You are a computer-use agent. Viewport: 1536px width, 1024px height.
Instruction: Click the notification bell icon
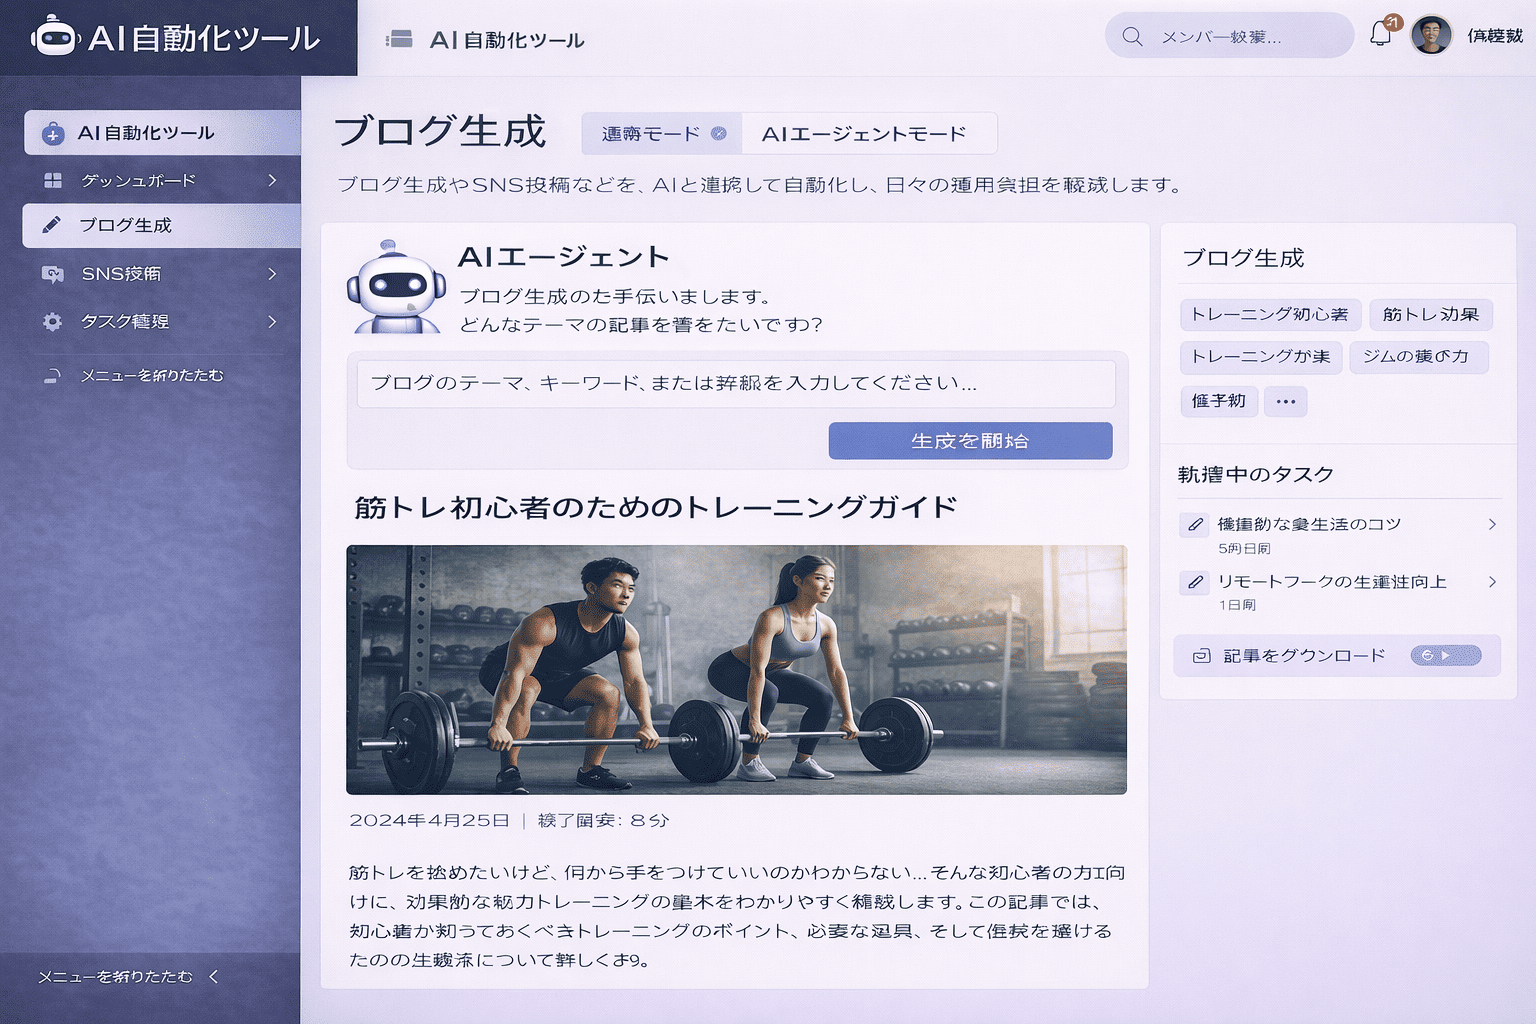pos(1381,34)
